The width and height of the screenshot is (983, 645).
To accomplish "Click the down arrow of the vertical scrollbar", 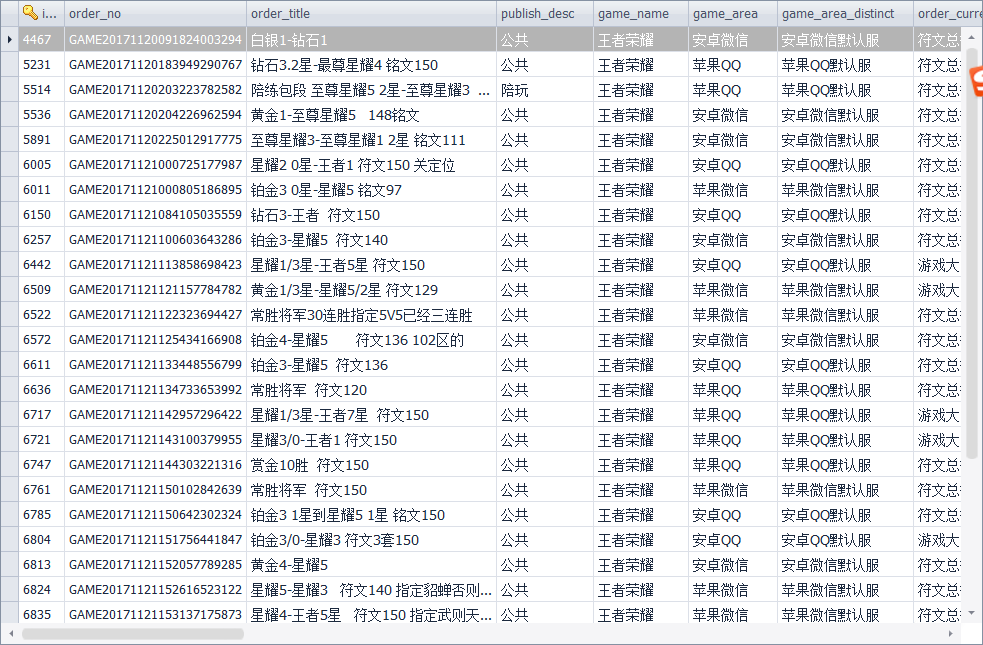I will pyautogui.click(x=972, y=613).
